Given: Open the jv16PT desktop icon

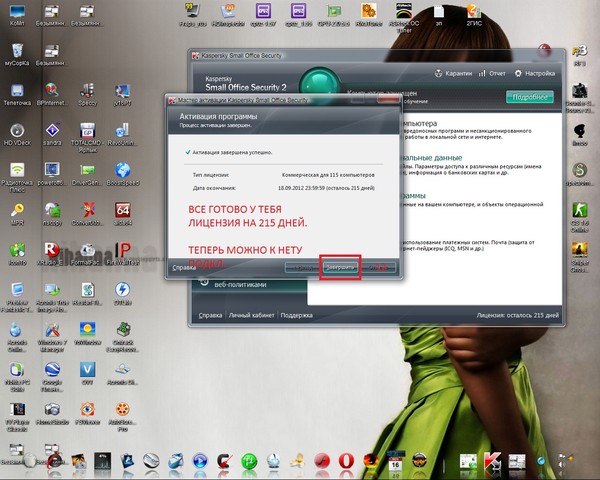Looking at the screenshot, I should (123, 95).
